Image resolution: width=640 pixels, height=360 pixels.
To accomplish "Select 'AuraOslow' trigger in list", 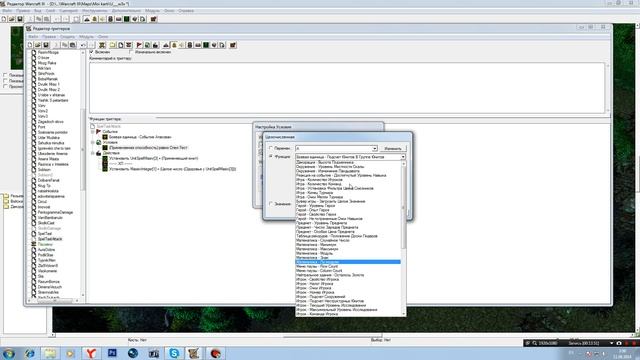I will [x=46, y=249].
